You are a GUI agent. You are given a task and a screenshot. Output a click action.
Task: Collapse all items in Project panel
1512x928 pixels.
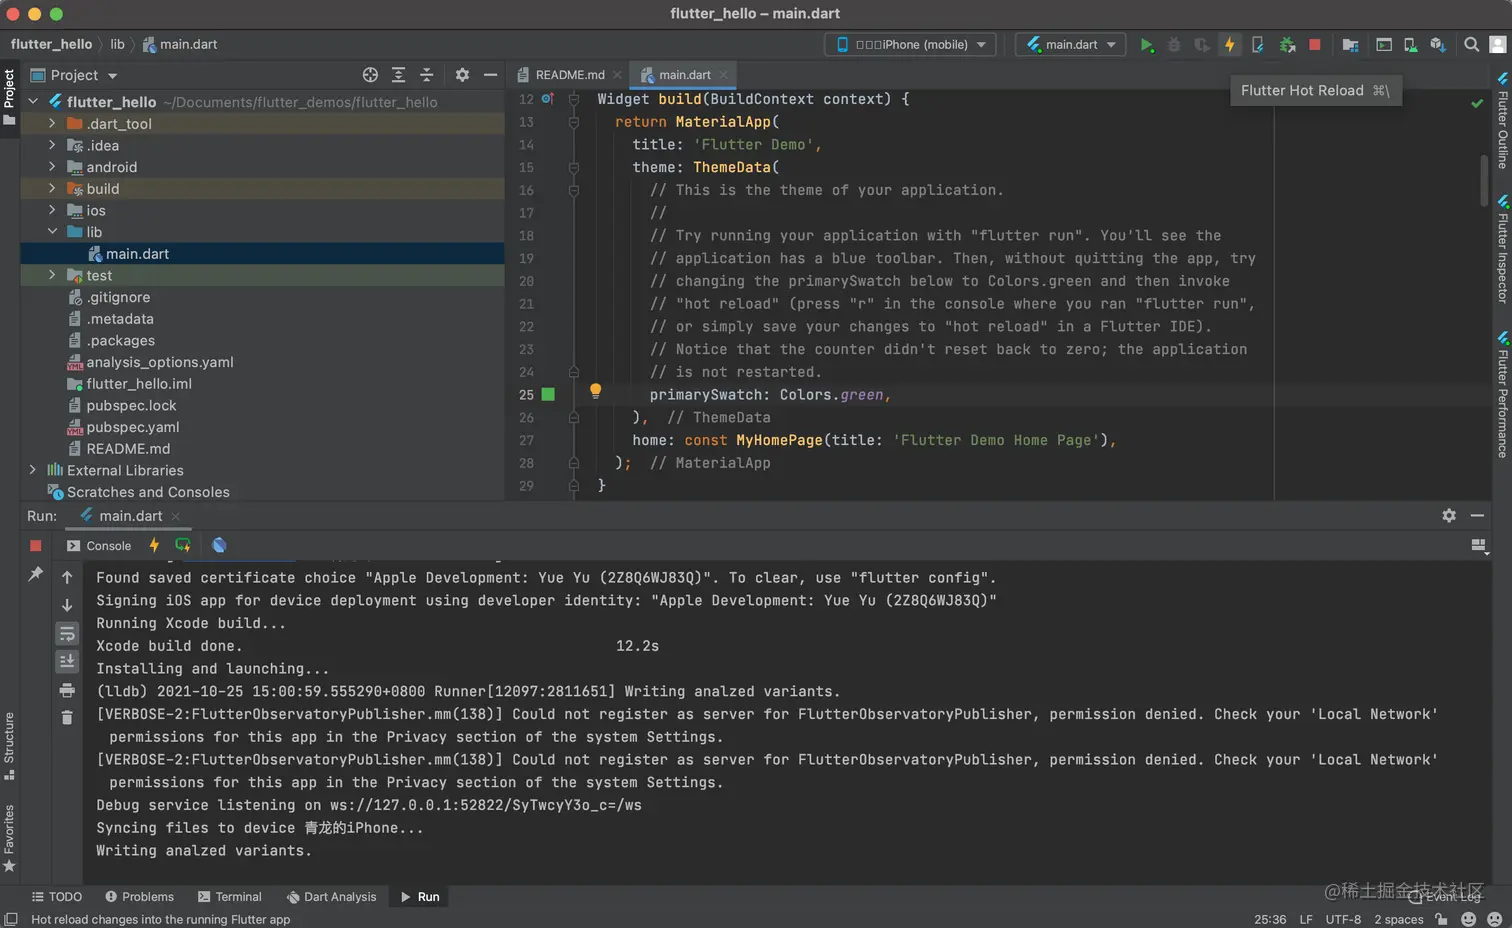(426, 75)
